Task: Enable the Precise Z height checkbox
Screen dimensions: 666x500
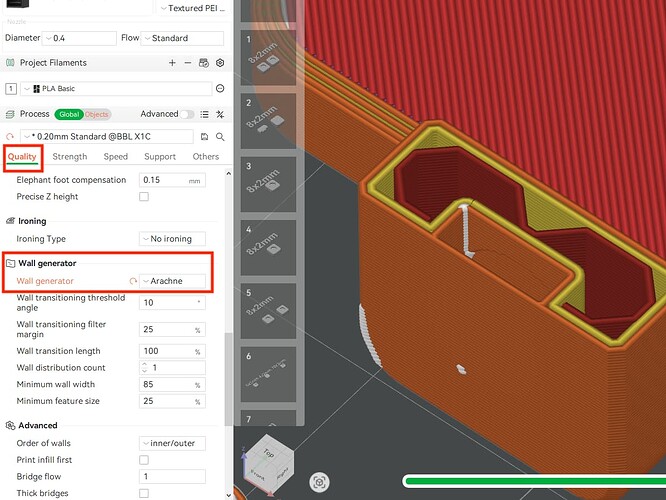Action: coord(144,197)
